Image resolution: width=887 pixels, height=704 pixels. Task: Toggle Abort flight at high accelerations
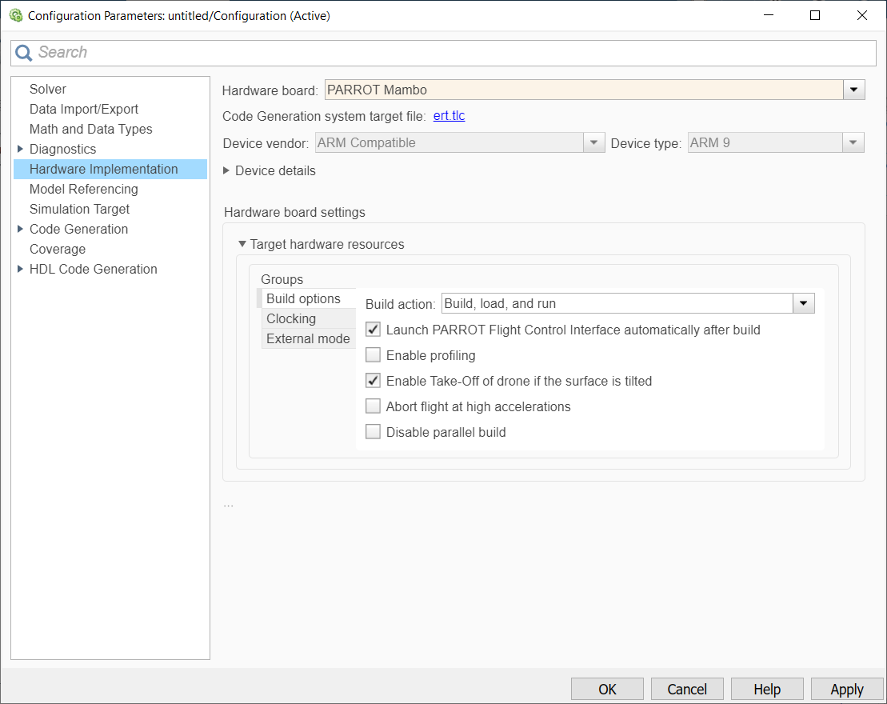373,407
